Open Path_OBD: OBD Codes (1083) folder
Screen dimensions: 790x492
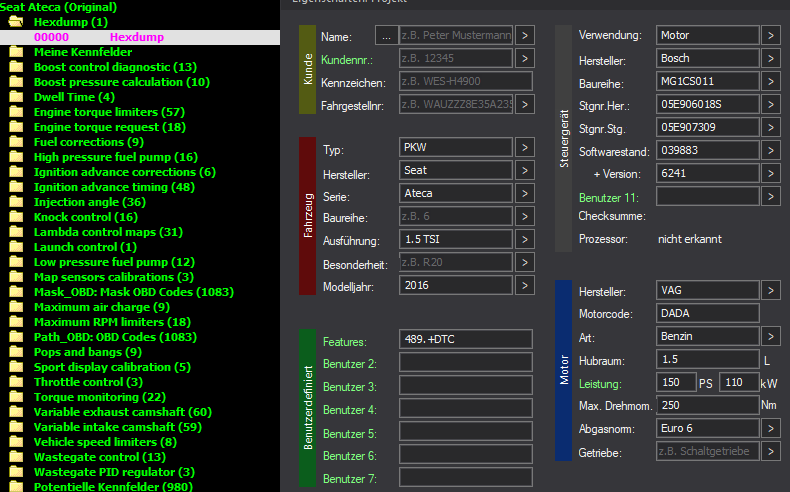point(115,337)
